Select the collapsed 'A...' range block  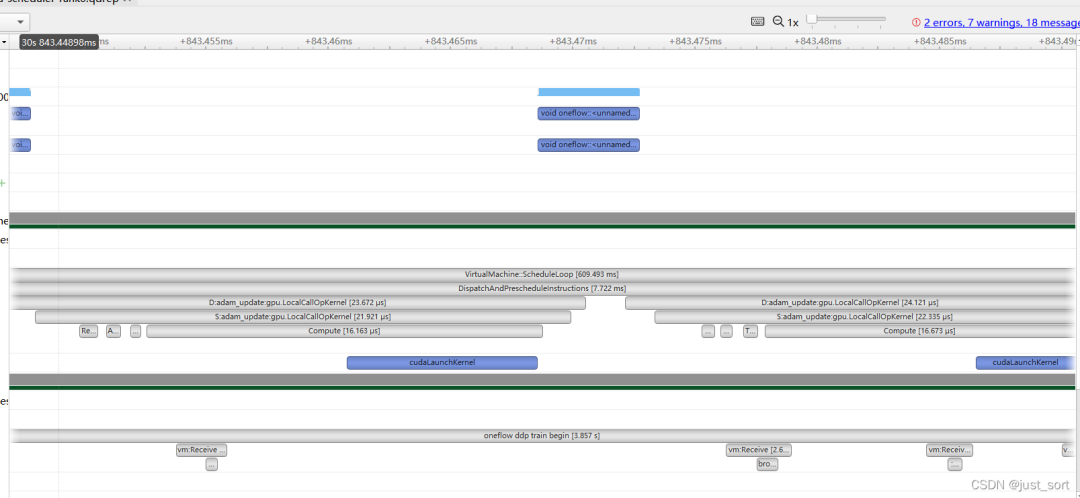coord(114,331)
